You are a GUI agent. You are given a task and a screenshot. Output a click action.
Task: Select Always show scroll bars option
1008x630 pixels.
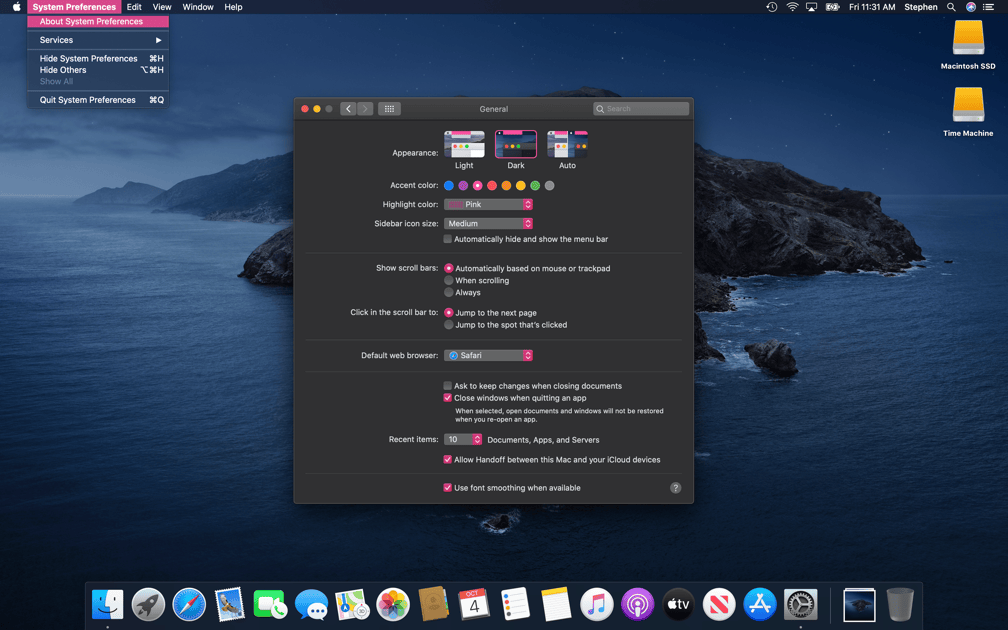(449, 292)
